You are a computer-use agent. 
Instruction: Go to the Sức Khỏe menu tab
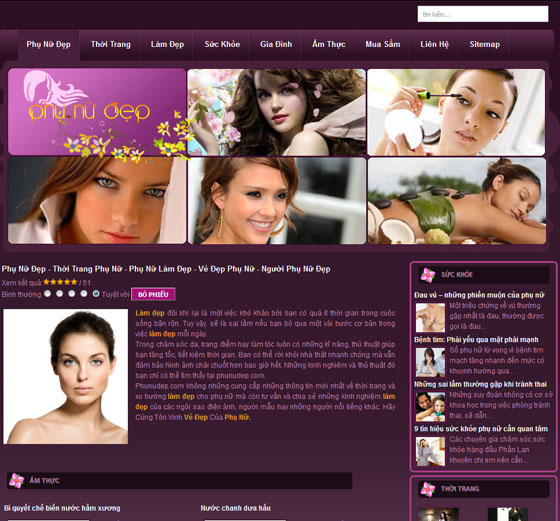tap(222, 44)
